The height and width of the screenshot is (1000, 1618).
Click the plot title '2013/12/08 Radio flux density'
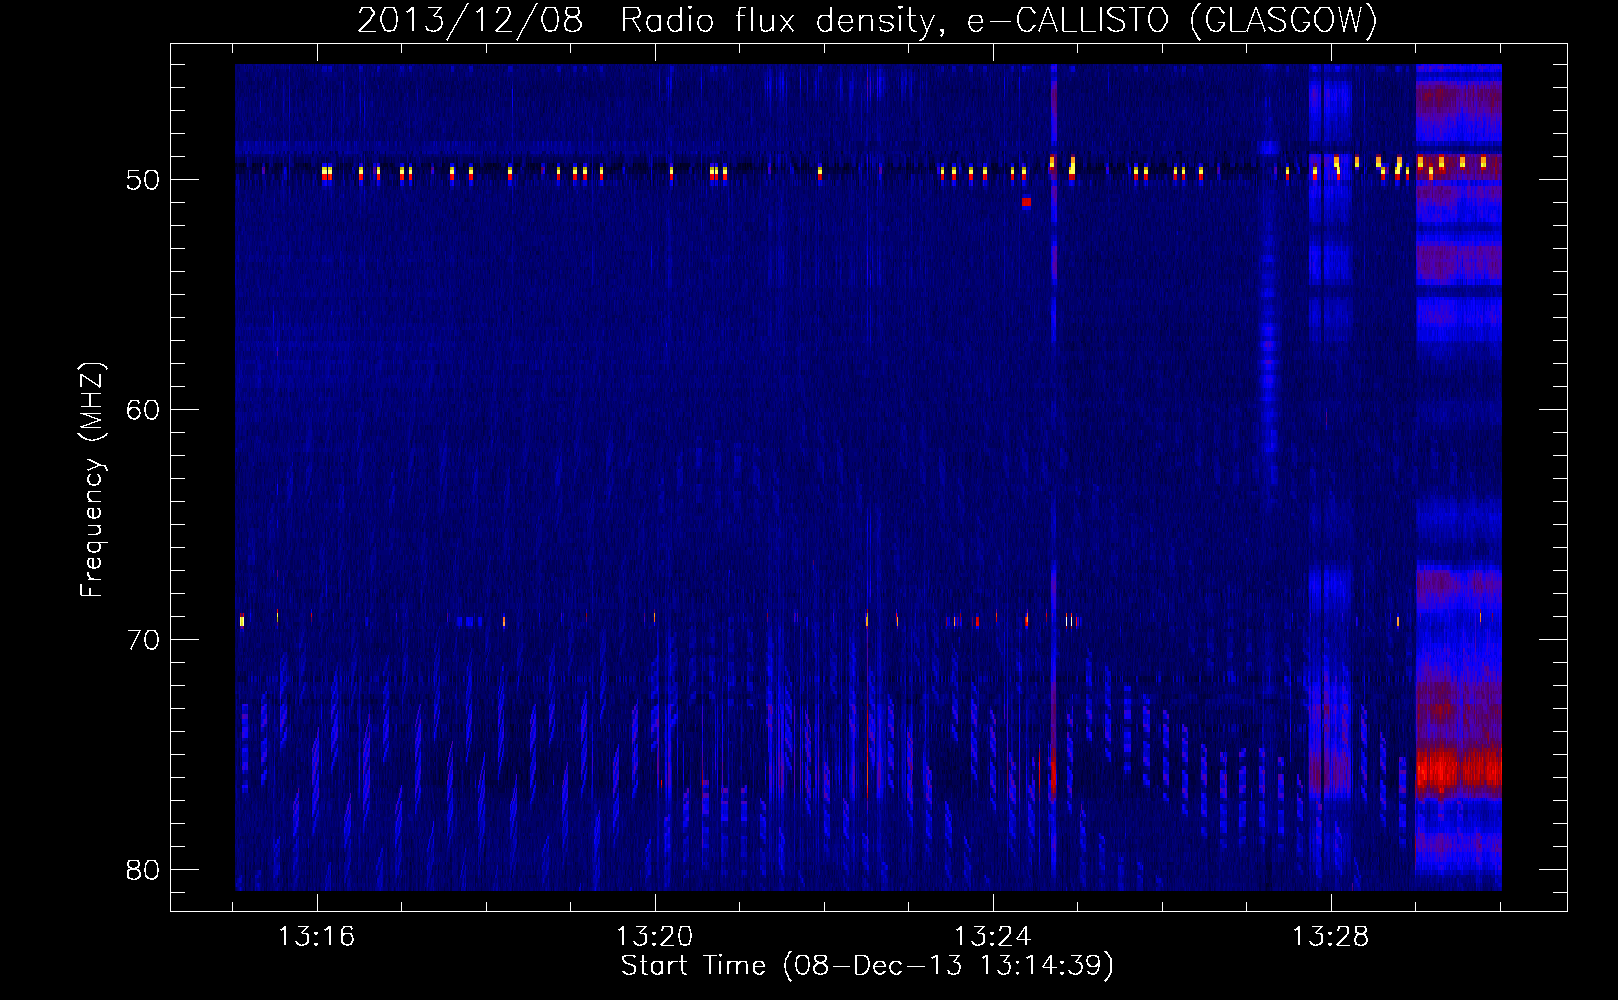click(649, 21)
